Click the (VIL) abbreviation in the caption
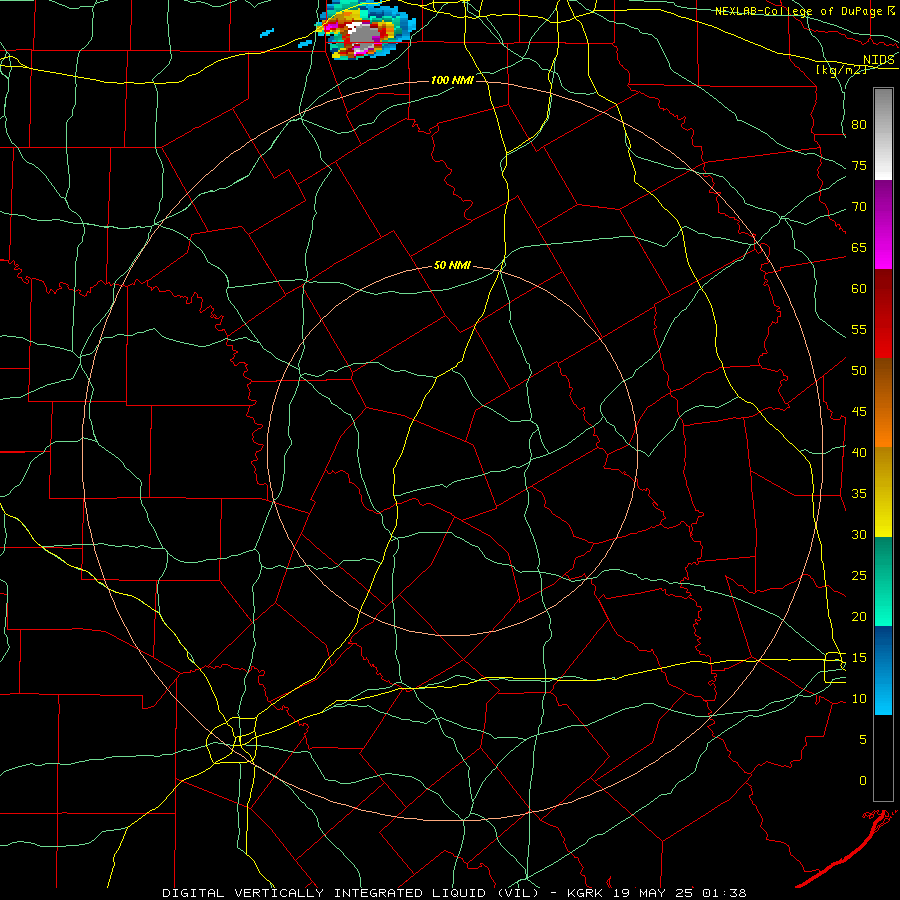 [517, 893]
